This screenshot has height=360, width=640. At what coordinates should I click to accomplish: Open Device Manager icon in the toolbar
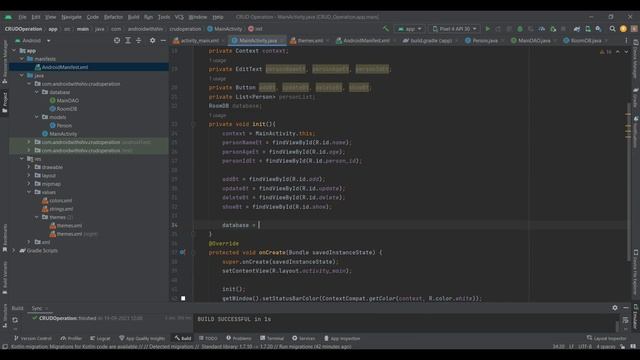588,29
